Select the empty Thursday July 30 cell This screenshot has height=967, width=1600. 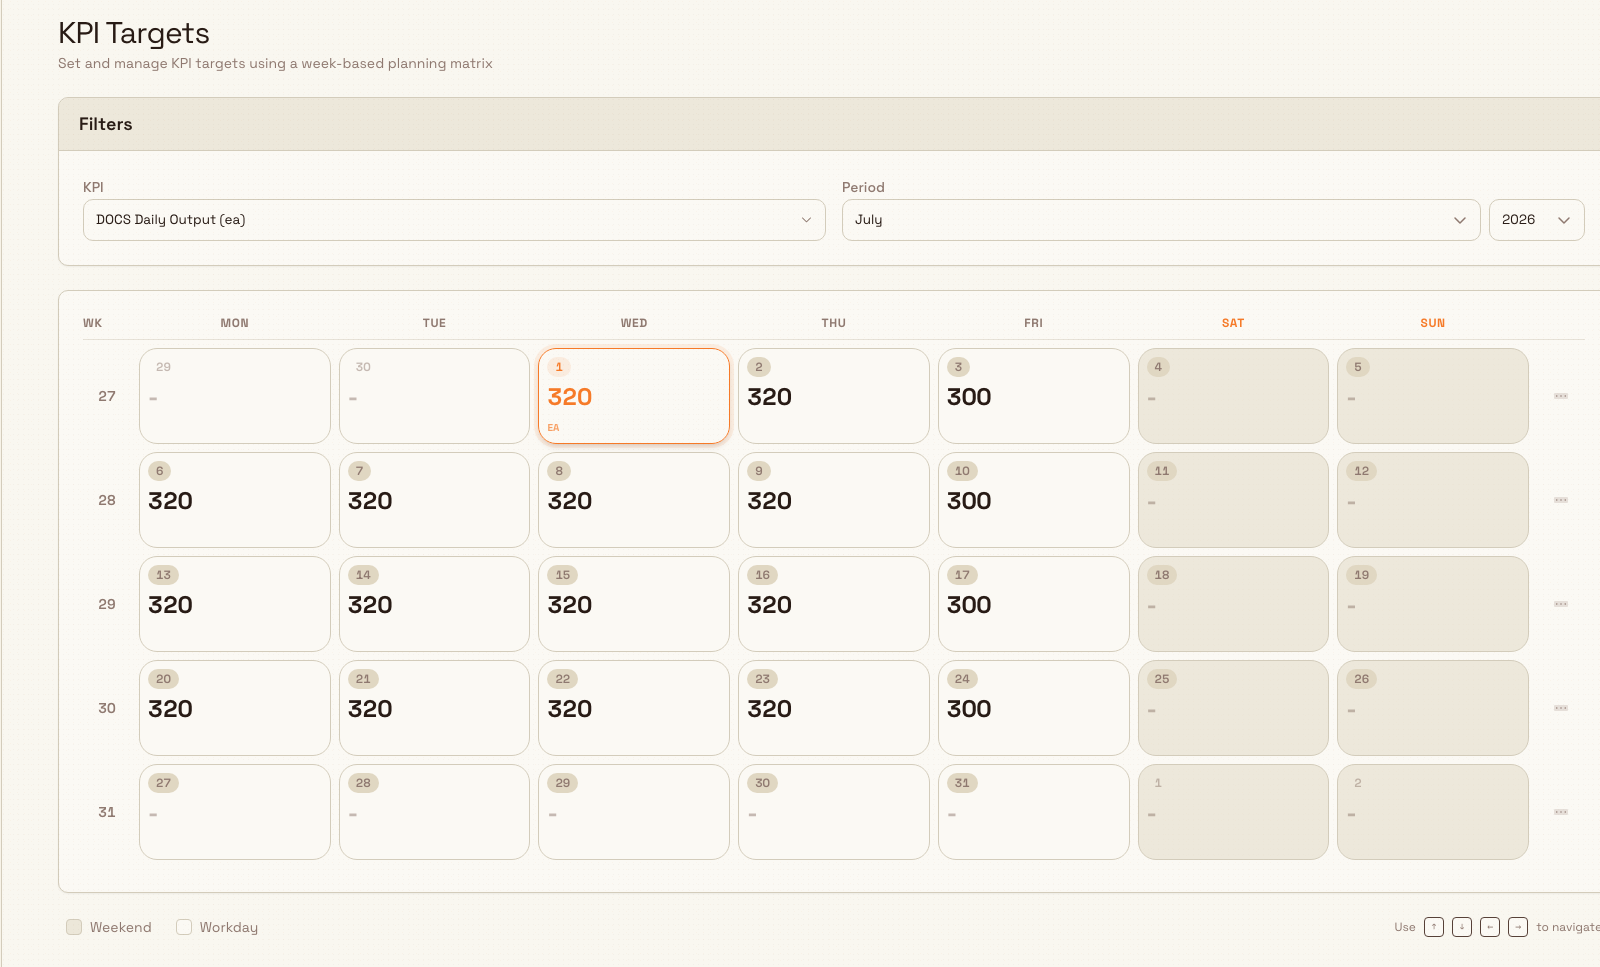point(834,812)
